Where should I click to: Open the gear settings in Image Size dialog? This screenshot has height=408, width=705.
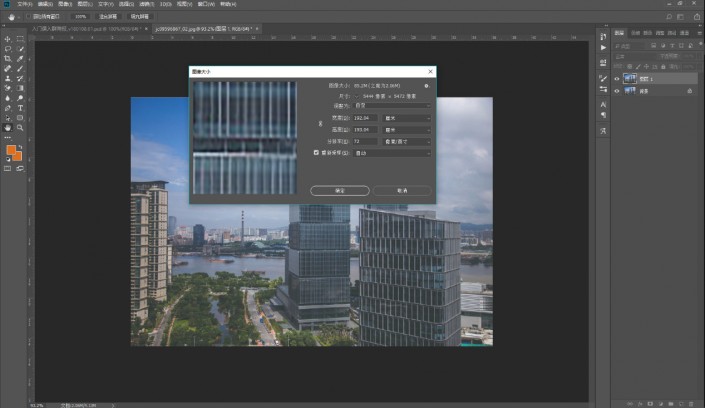point(426,86)
